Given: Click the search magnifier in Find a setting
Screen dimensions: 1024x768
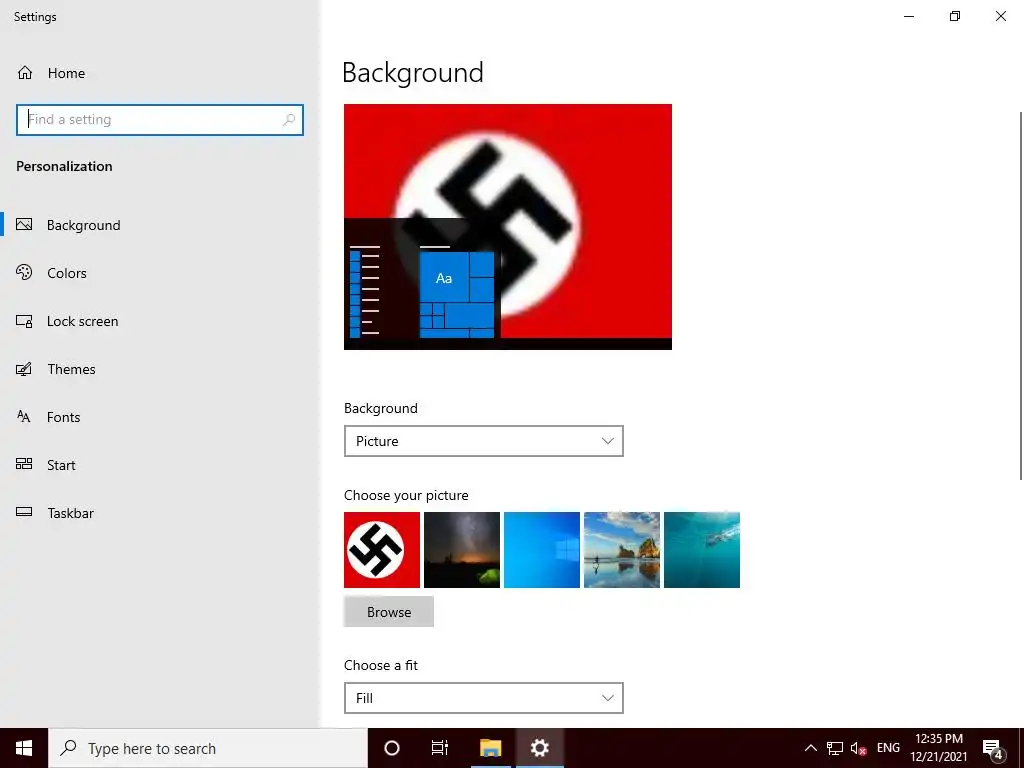Looking at the screenshot, I should click(x=289, y=120).
